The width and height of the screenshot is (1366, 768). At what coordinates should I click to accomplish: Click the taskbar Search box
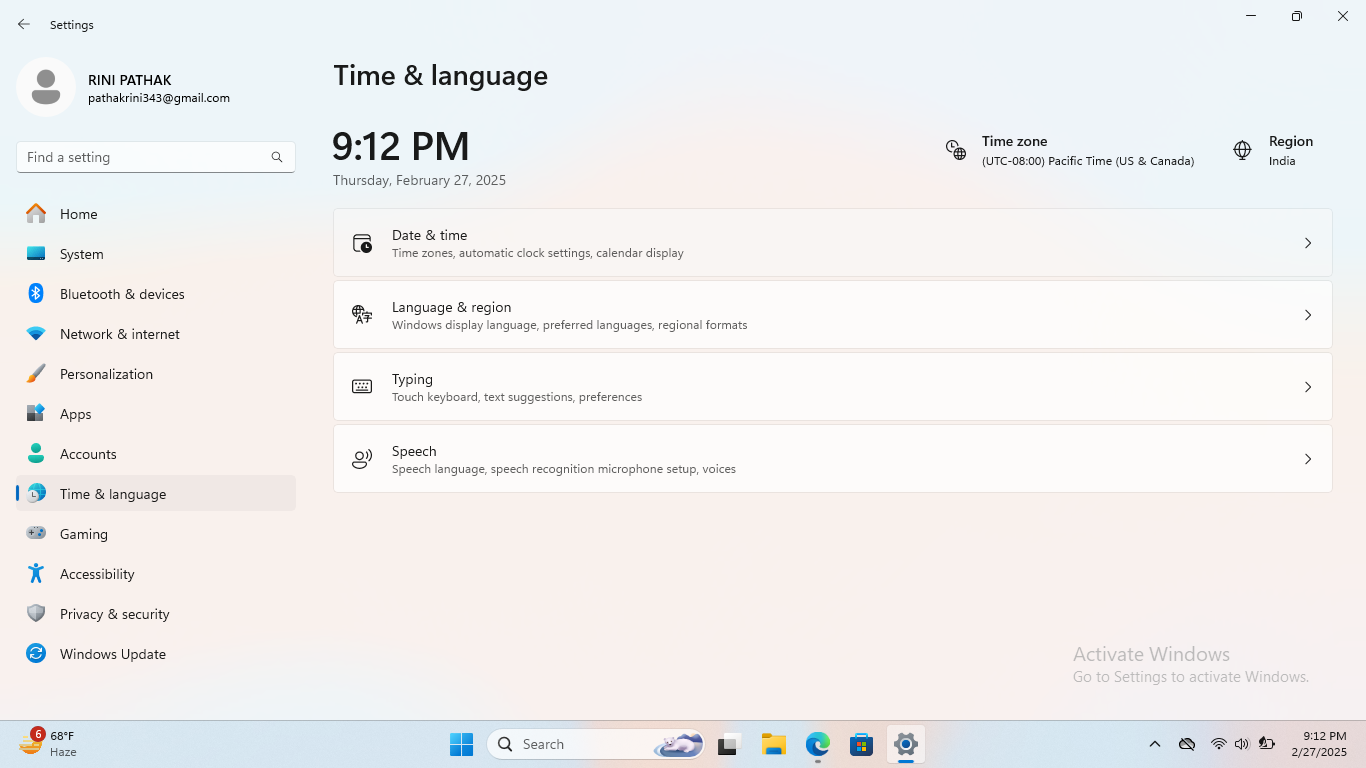pyautogui.click(x=595, y=744)
